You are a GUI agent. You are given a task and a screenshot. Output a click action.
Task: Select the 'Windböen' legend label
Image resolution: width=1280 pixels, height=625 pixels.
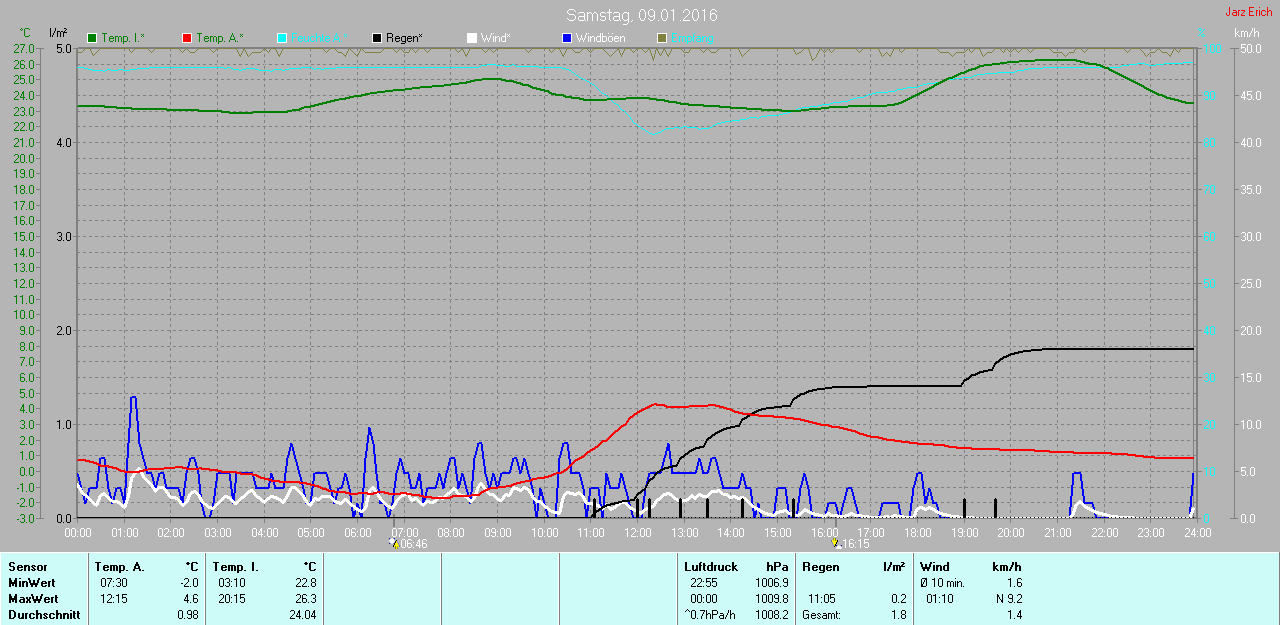[600, 38]
